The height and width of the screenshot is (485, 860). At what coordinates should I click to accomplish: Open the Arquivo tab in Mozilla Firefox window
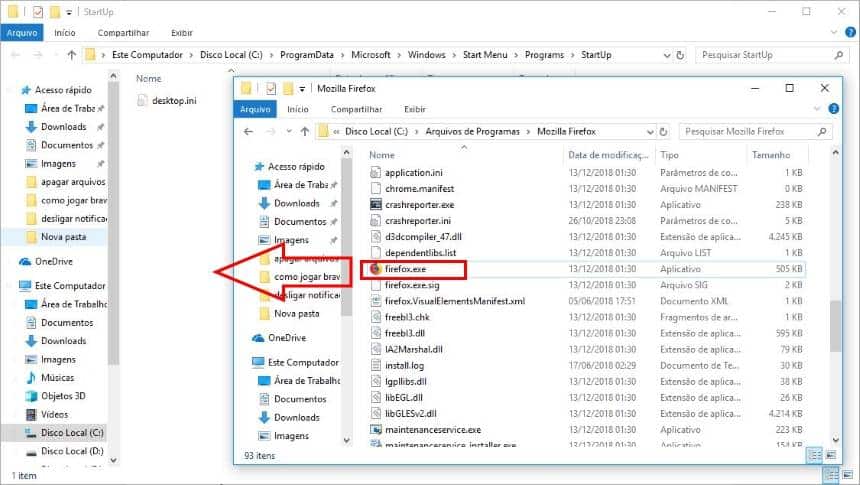[255, 109]
